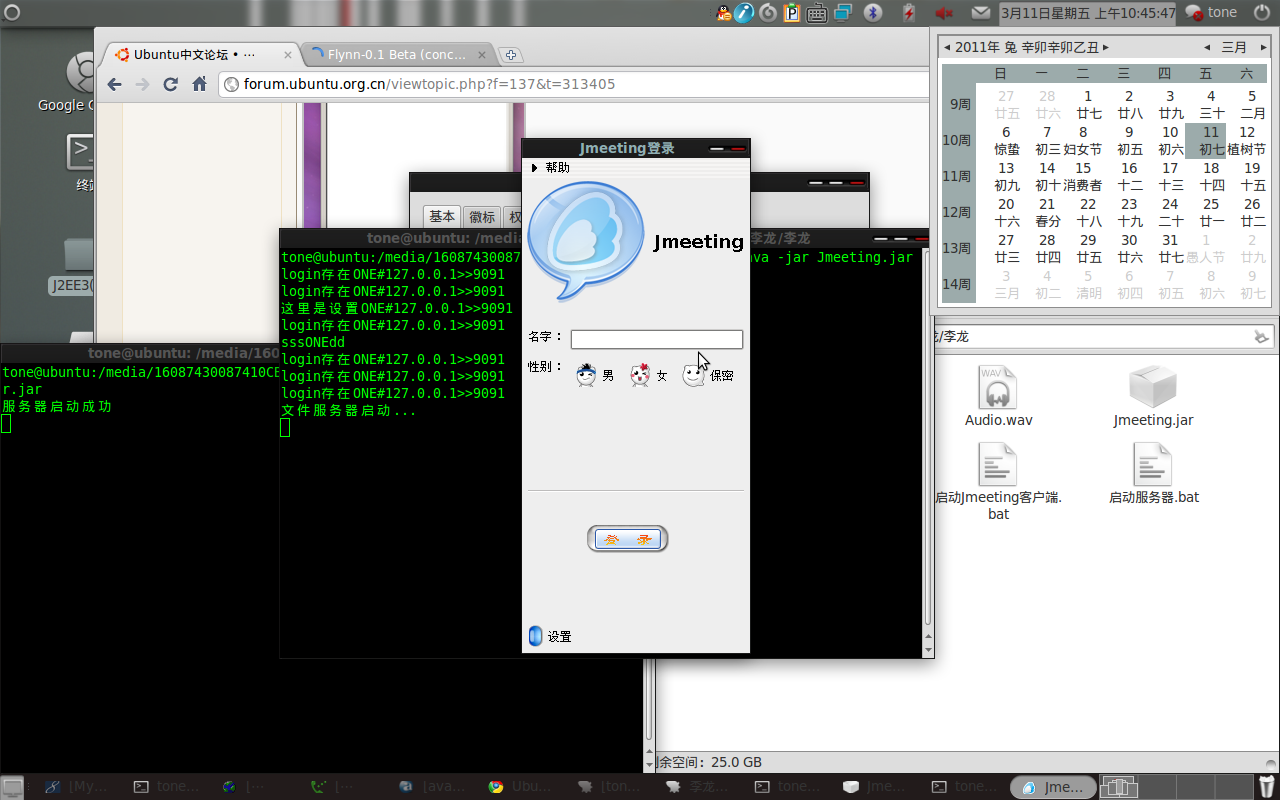The height and width of the screenshot is (800, 1280).
Task: Click the Jmeeting login button
Action: tap(627, 539)
